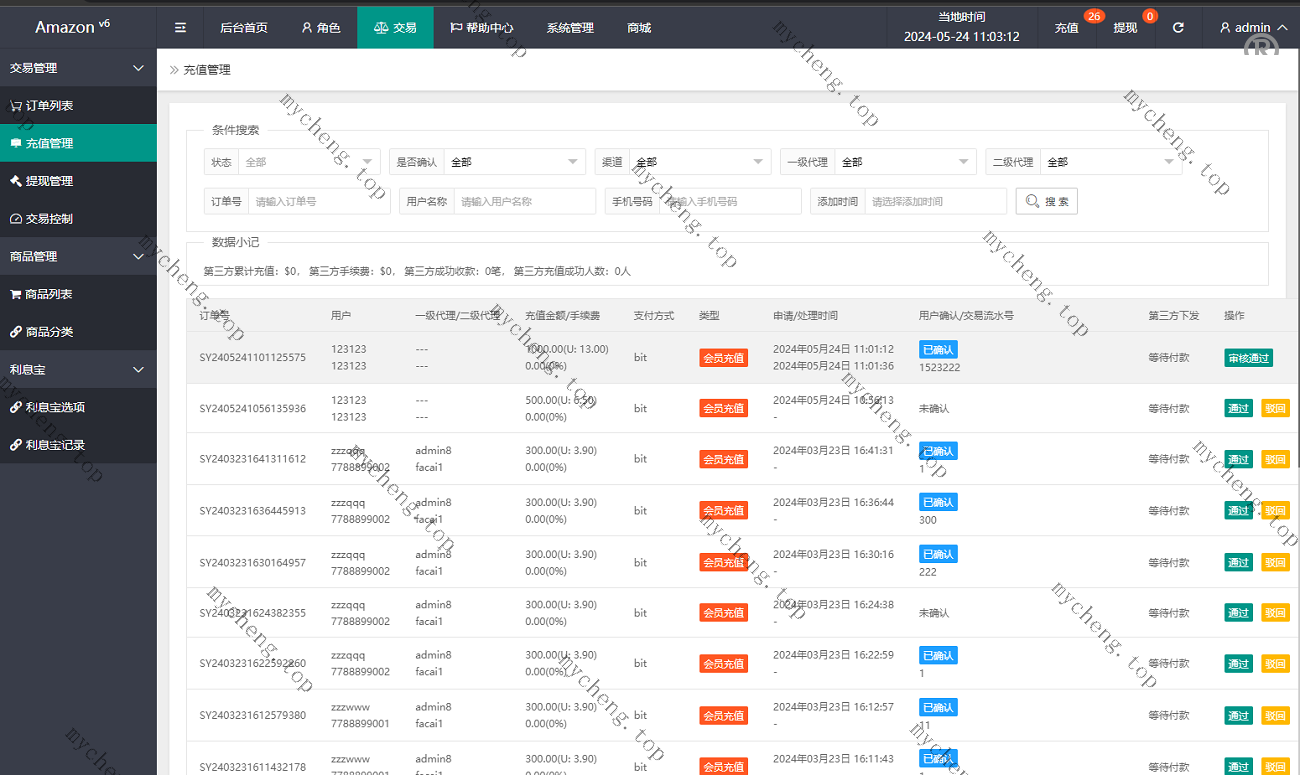Click the hamburger menu collapse icon
Image resolution: width=1300 pixels, height=775 pixels.
point(180,28)
